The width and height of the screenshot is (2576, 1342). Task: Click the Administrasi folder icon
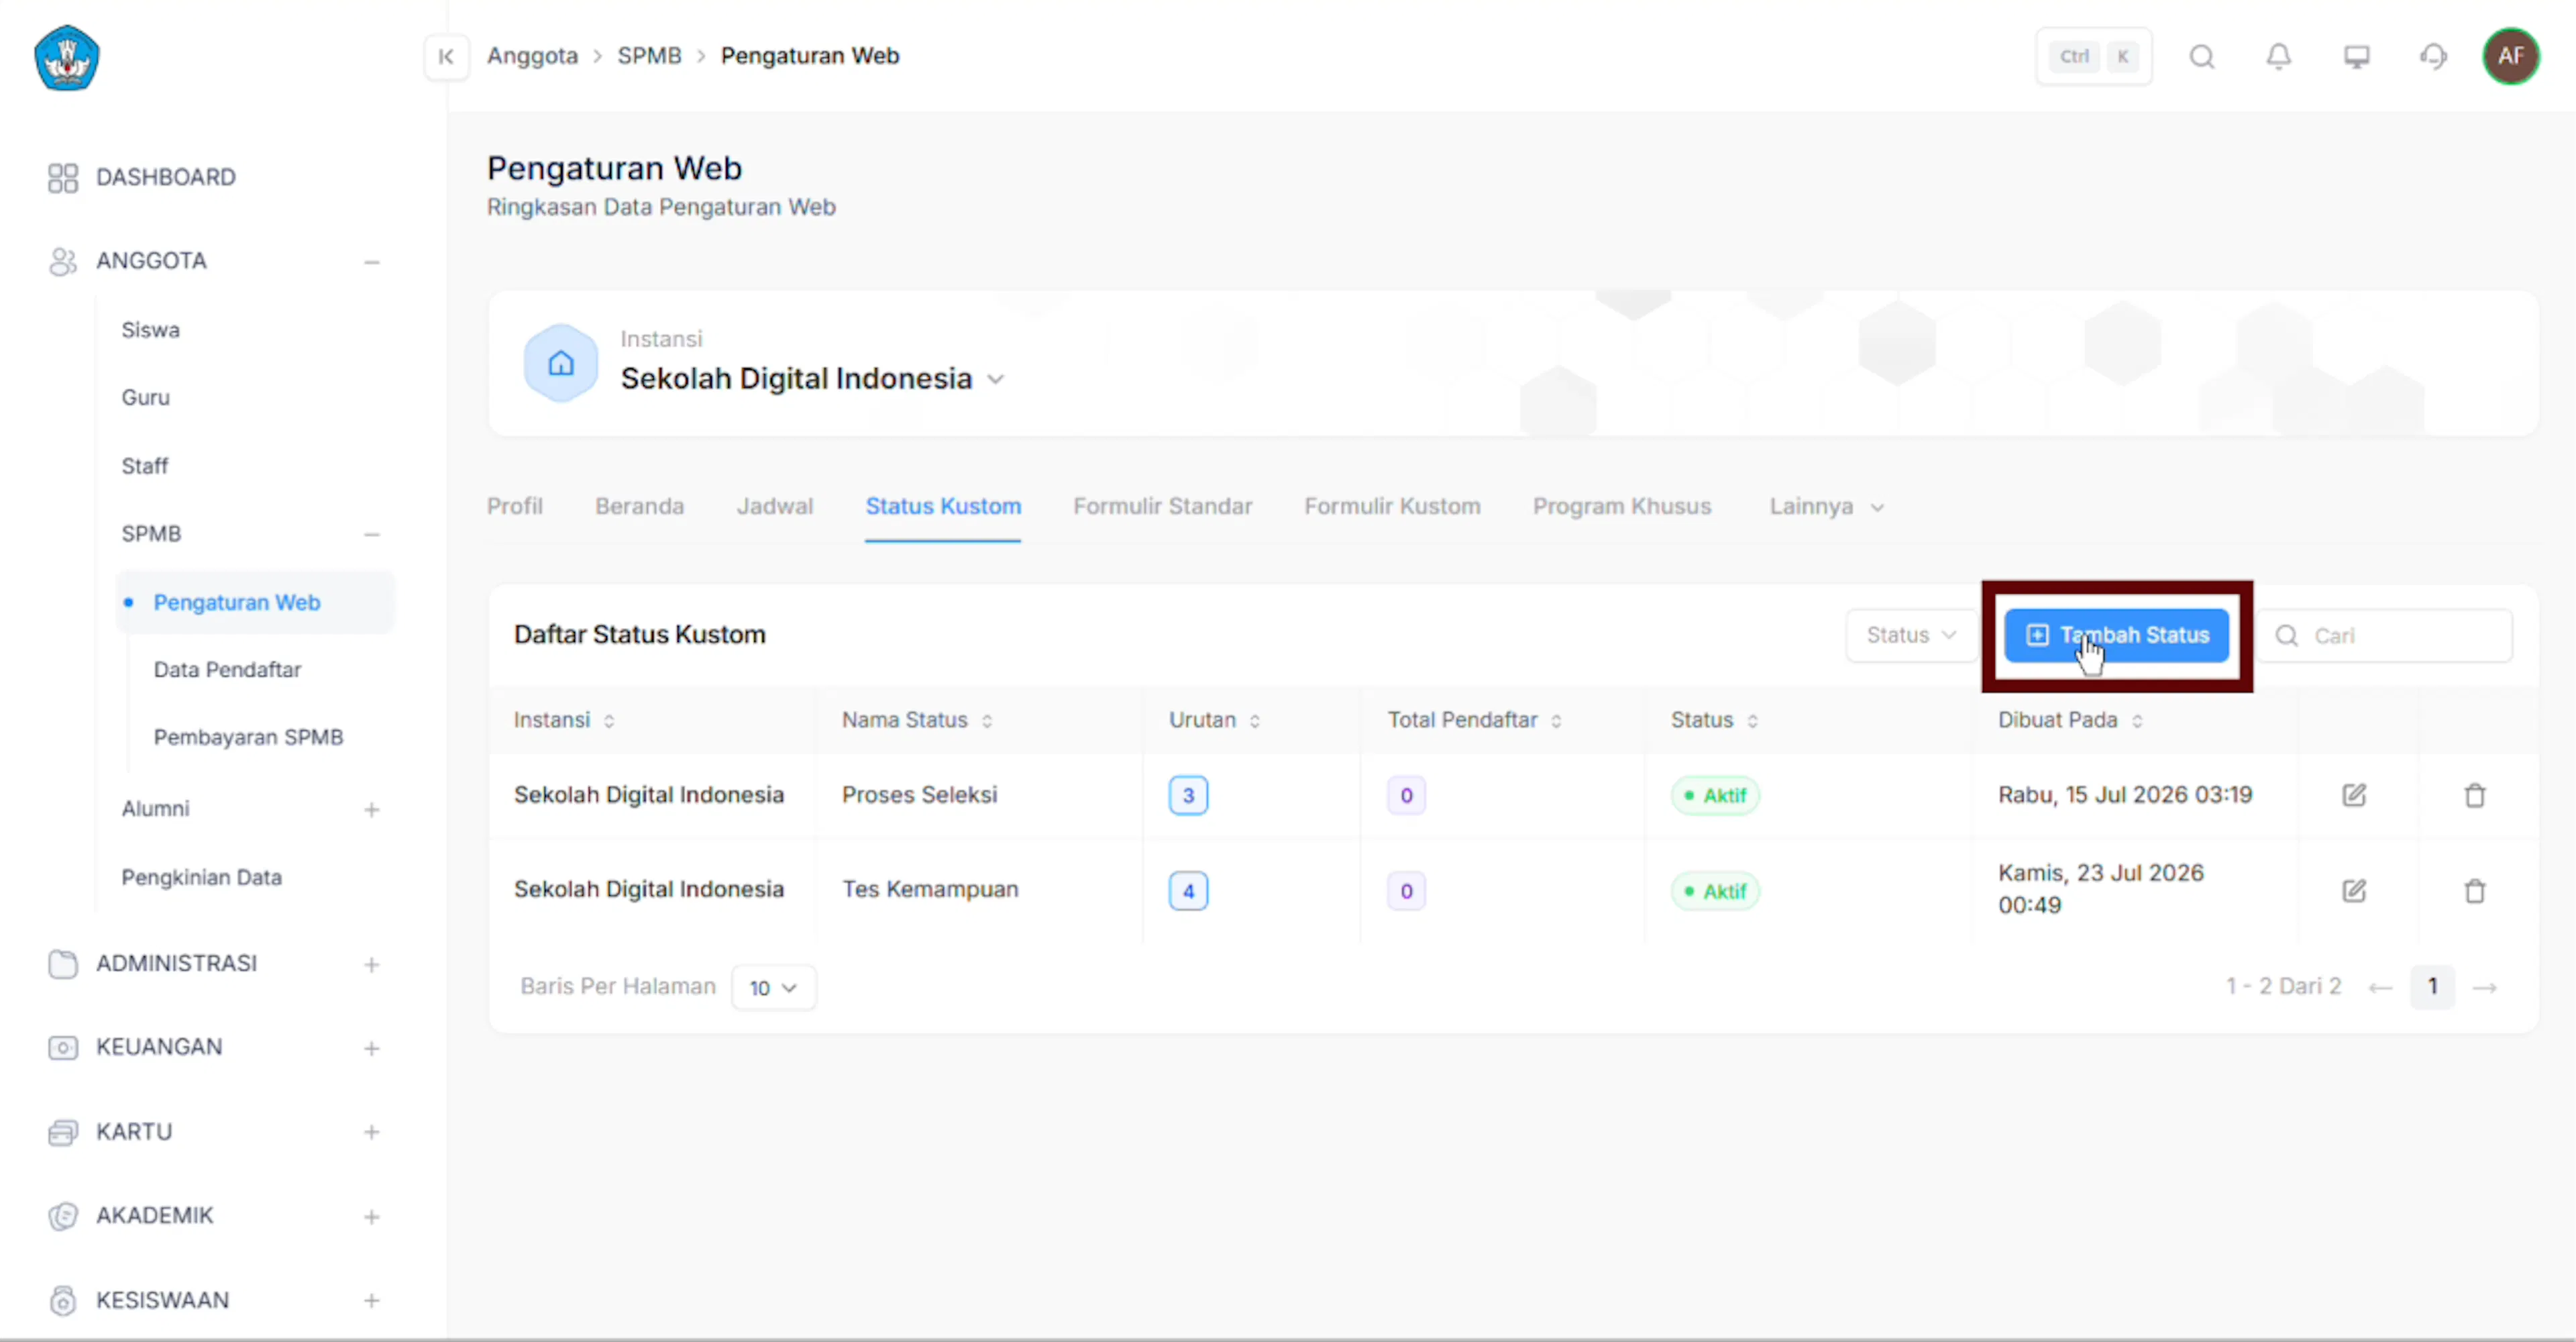coord(62,963)
